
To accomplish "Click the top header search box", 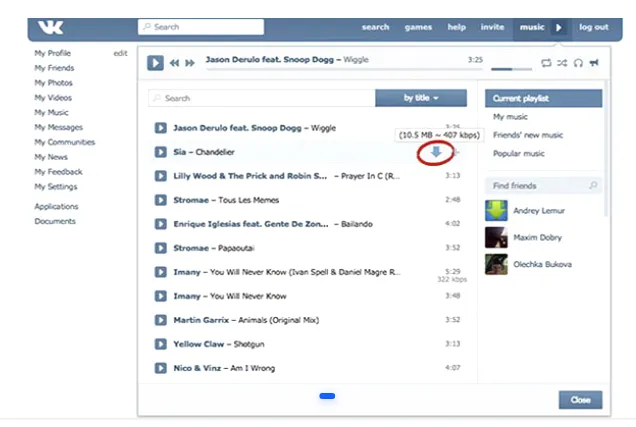I will pyautogui.click(x=201, y=27).
